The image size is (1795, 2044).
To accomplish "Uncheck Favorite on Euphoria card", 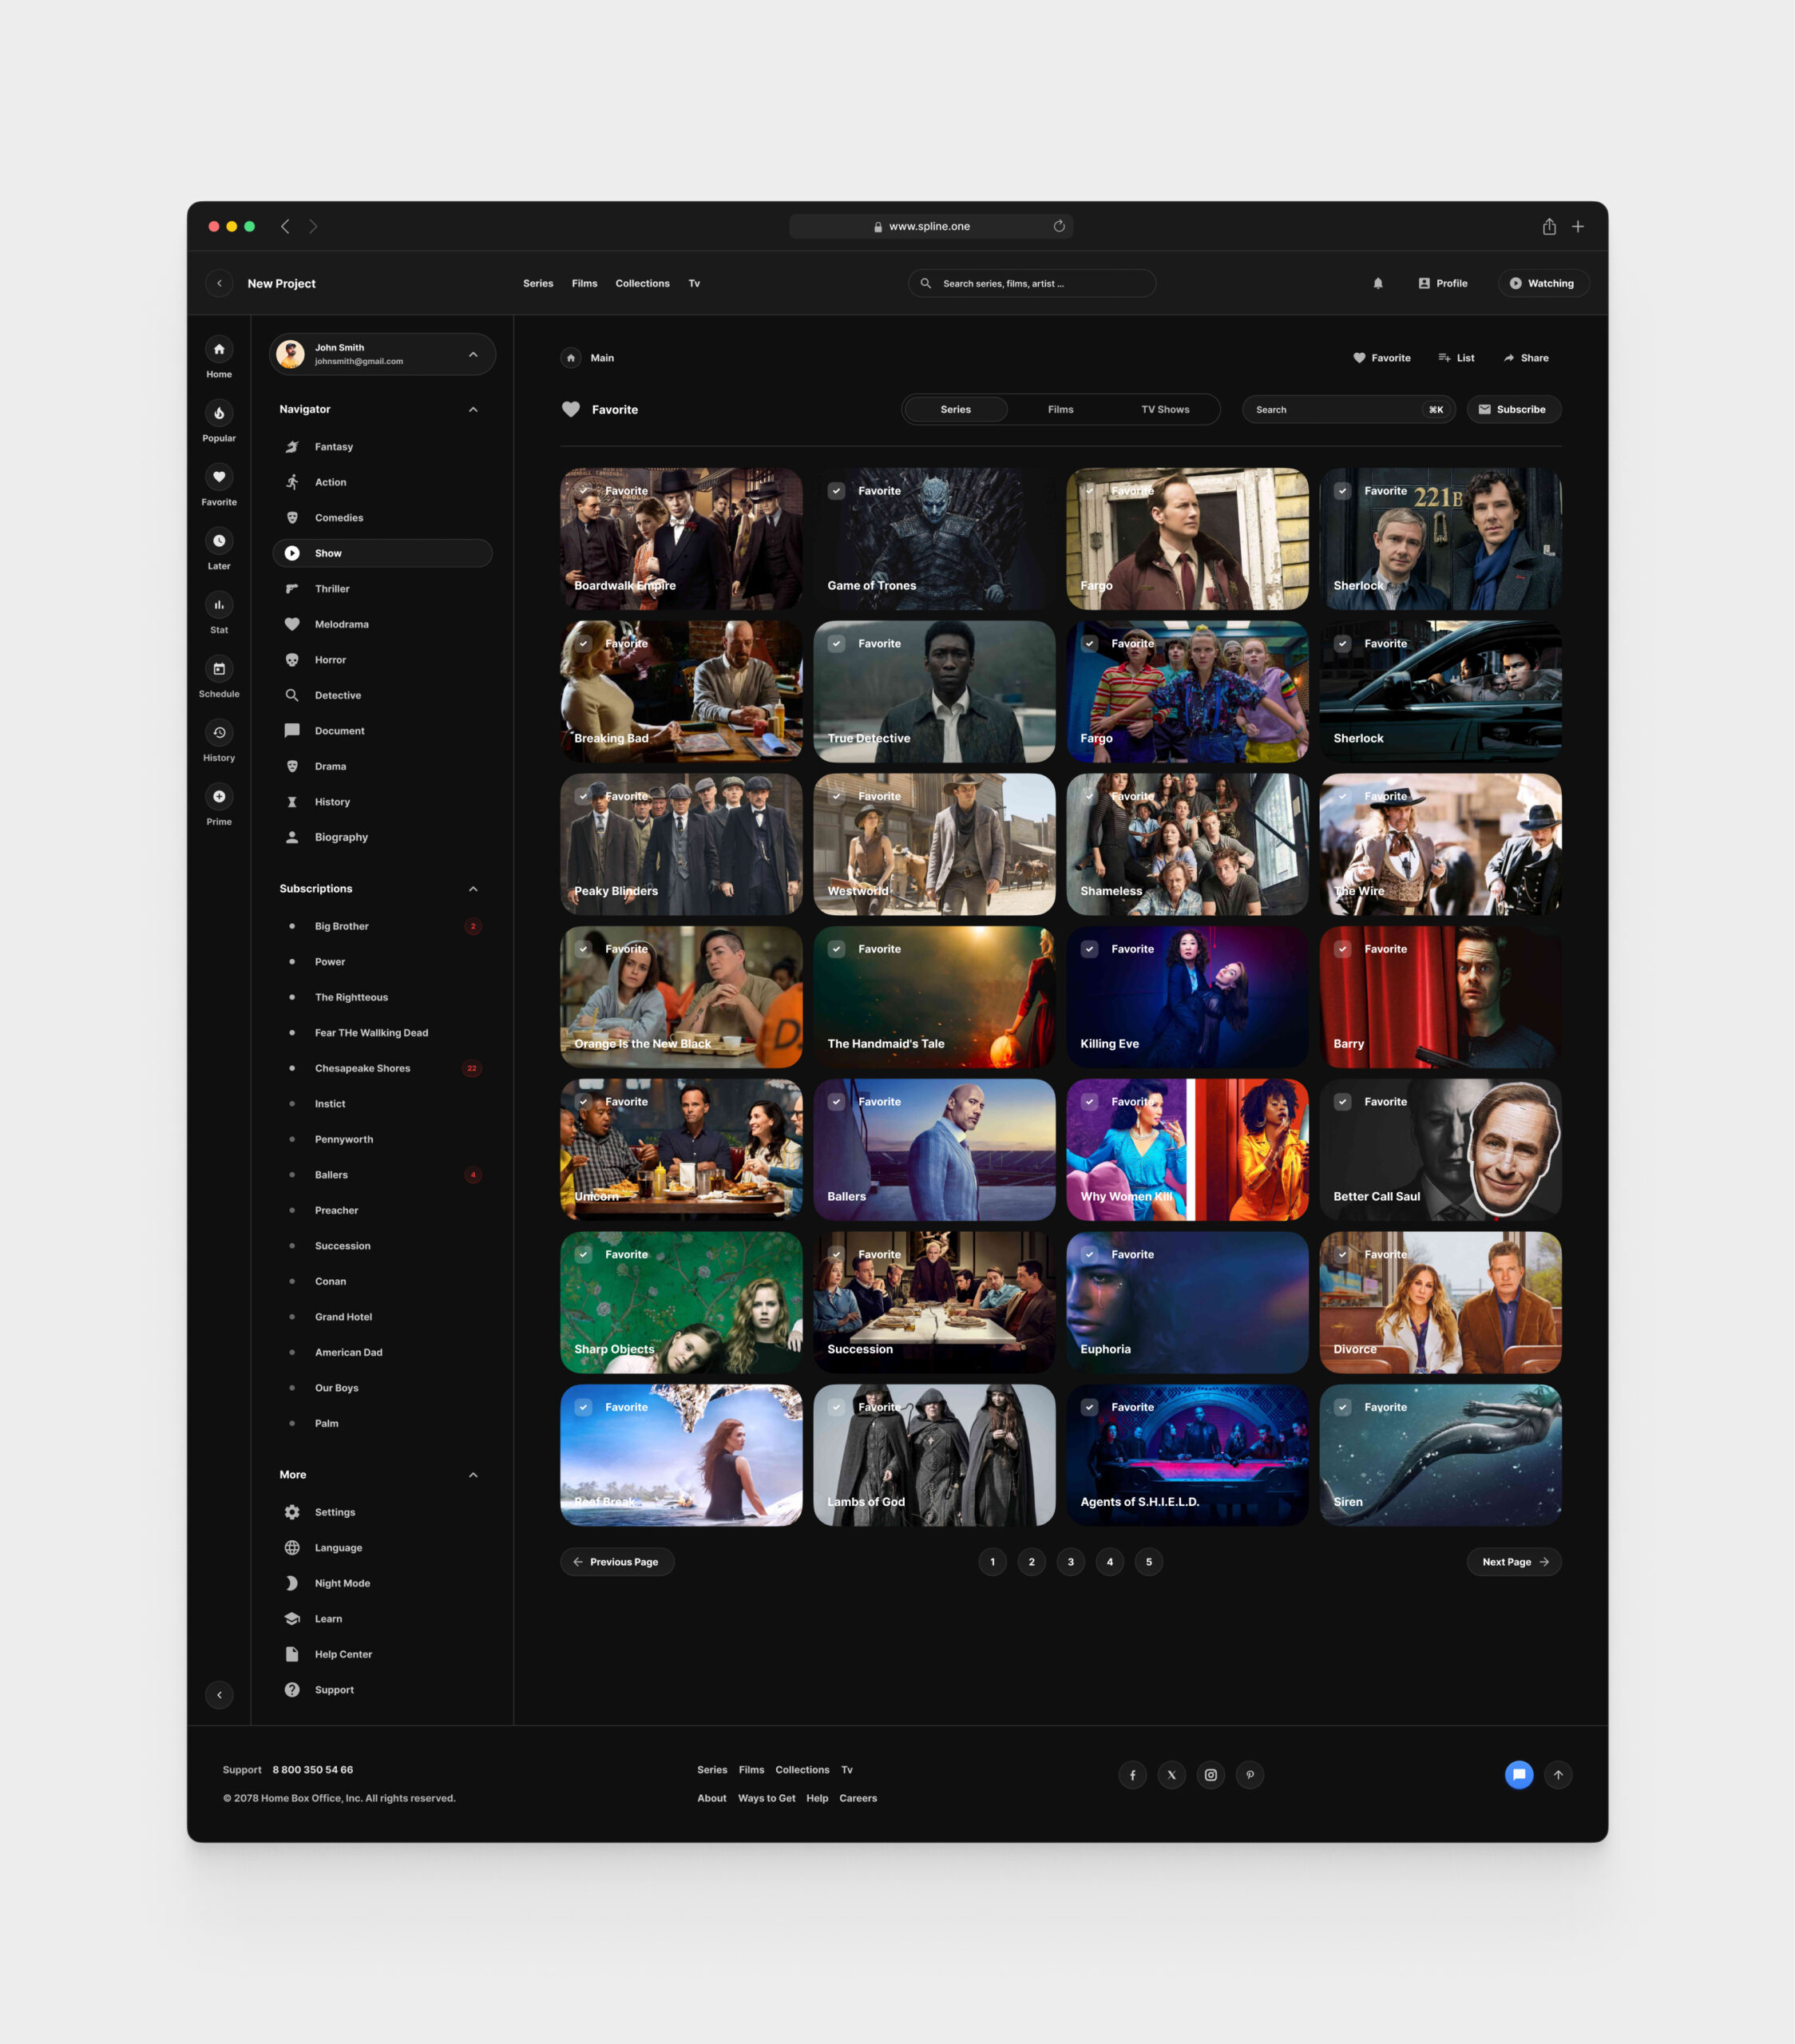I will point(1090,1254).
